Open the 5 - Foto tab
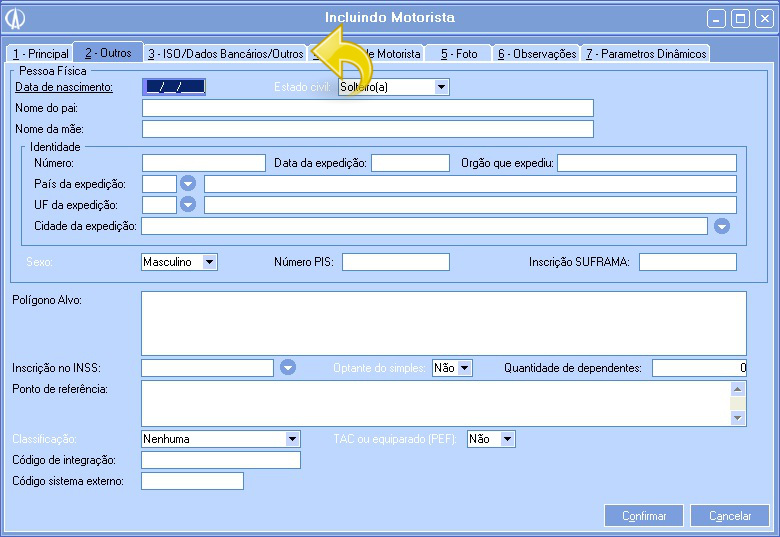 click(x=459, y=54)
